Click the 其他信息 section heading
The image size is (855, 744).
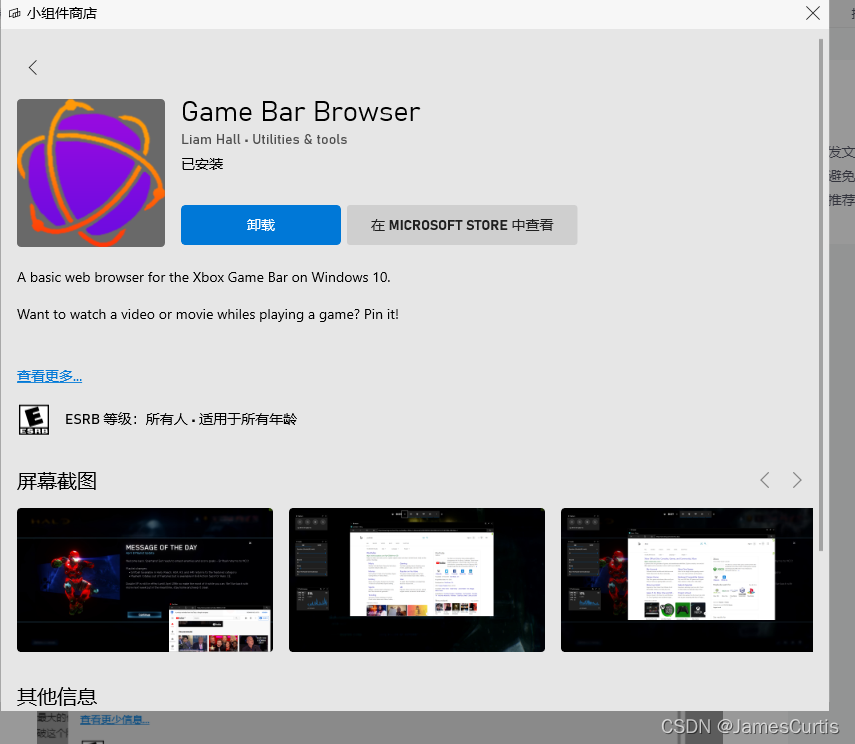pyautogui.click(x=57, y=697)
